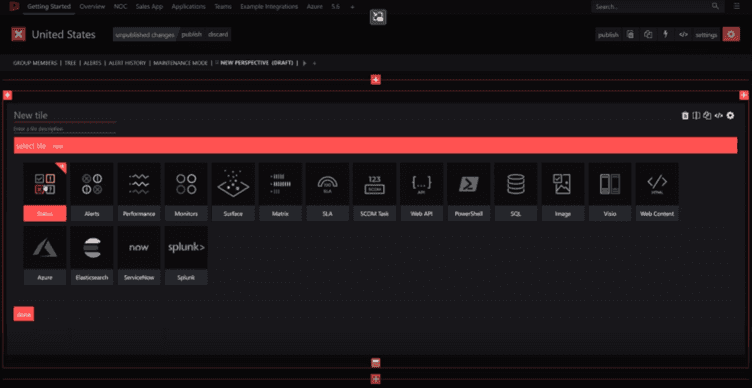Open the Teams nav item
752x388 pixels.
(x=223, y=7)
